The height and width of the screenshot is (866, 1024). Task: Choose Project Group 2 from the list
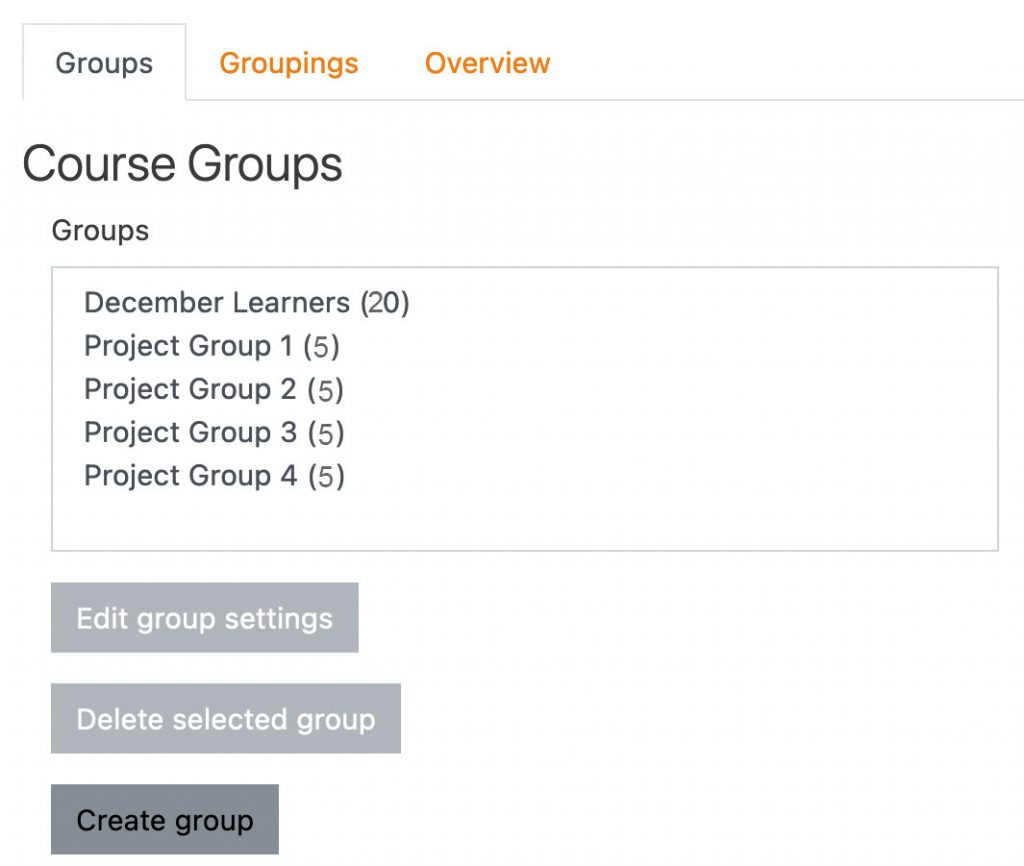click(214, 389)
